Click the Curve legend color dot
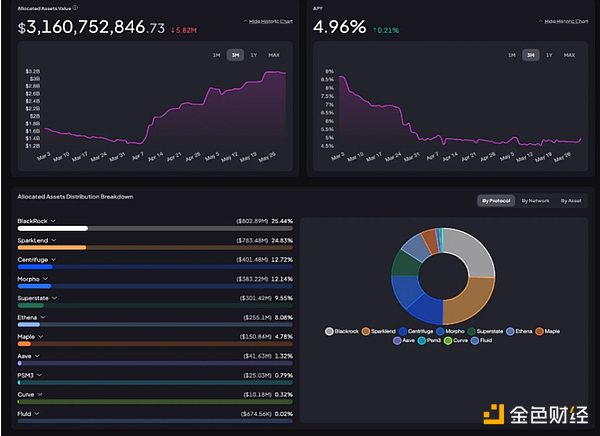 click(x=450, y=340)
